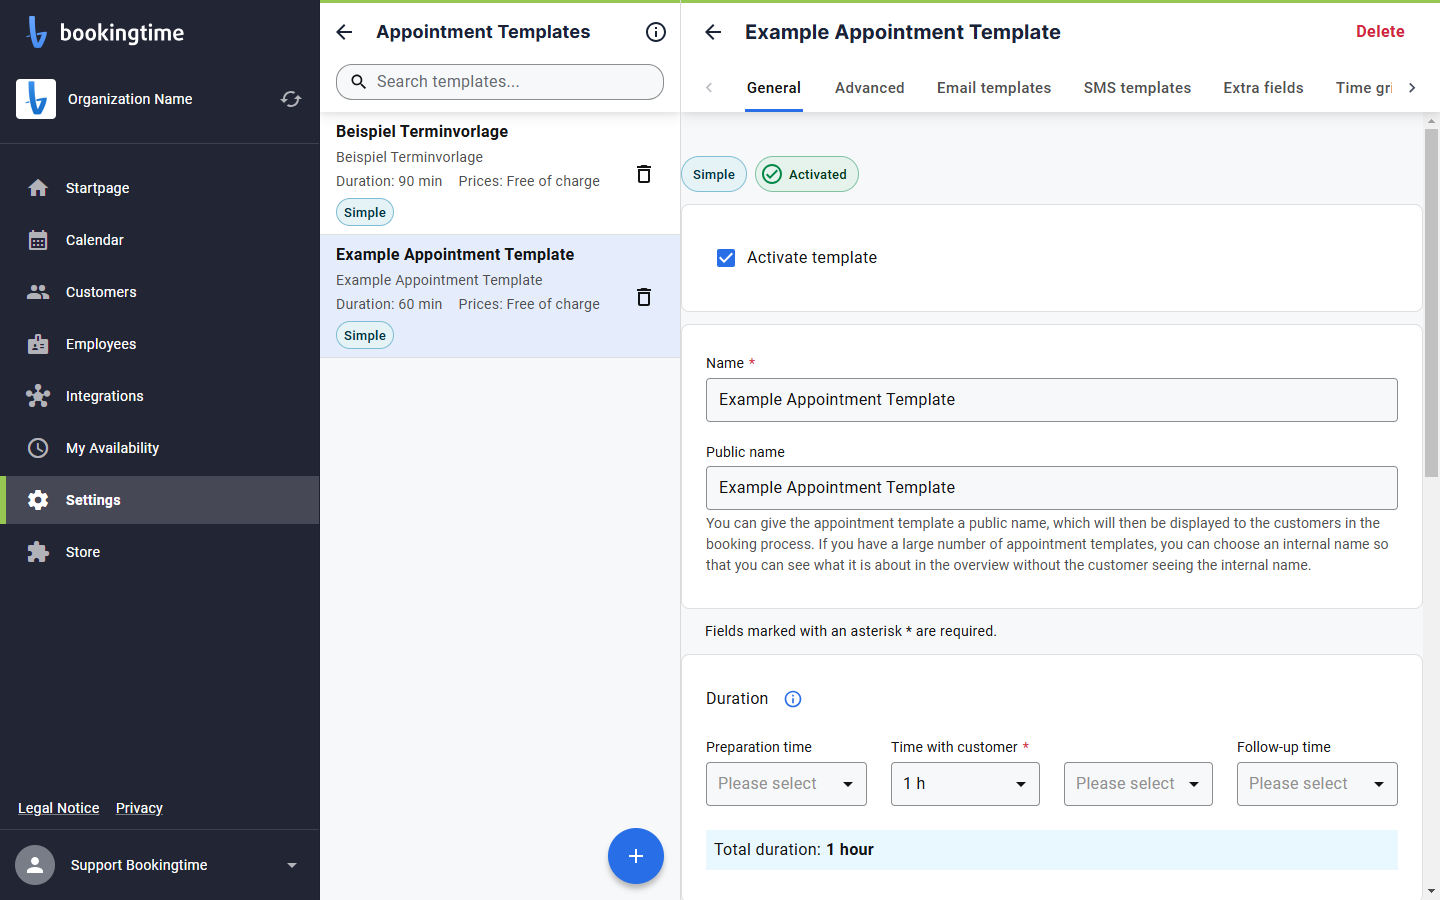Go back from Appointment Templates list

pyautogui.click(x=344, y=32)
